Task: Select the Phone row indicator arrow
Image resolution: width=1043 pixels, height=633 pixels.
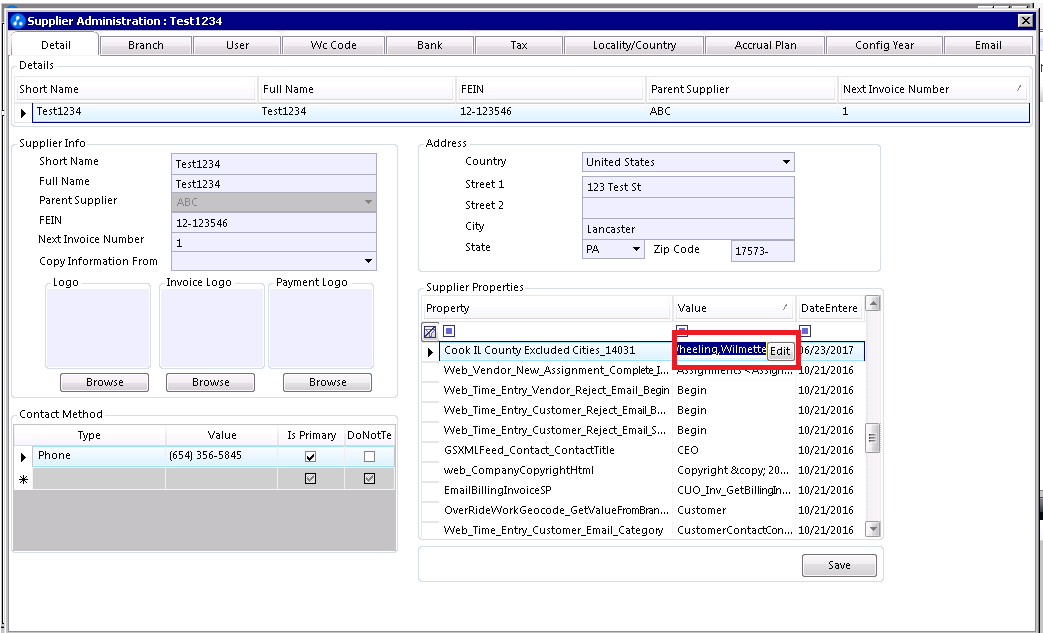Action: 23,457
